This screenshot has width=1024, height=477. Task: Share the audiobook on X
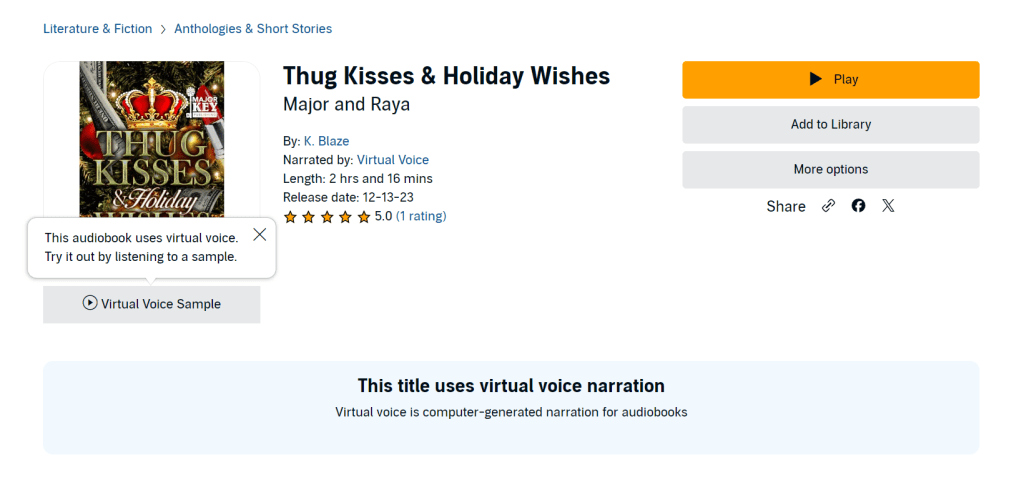[888, 206]
